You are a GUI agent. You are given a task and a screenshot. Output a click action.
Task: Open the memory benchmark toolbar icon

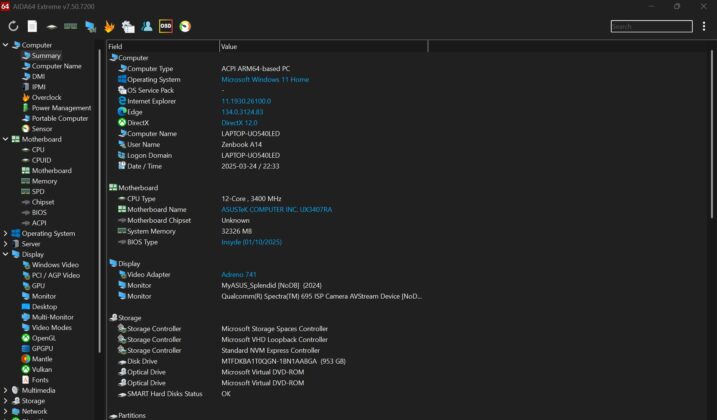pyautogui.click(x=70, y=27)
